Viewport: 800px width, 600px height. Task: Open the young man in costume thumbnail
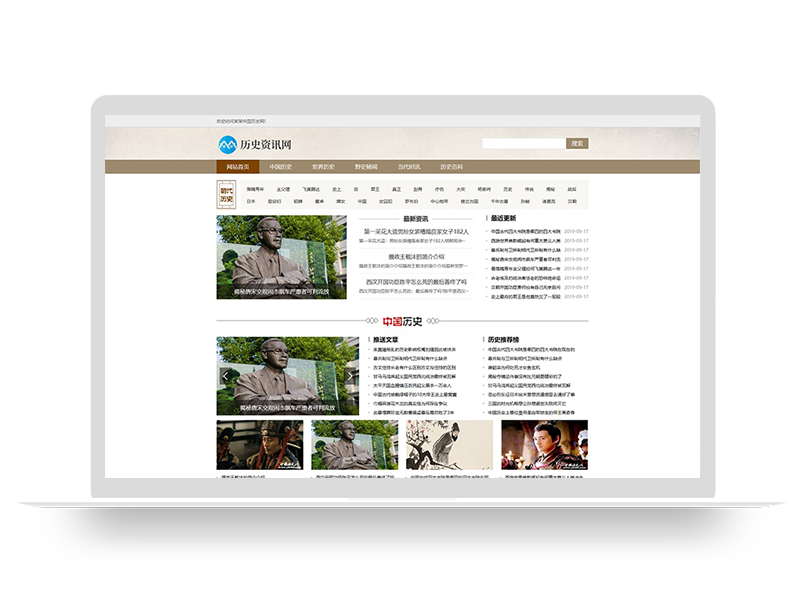click(544, 444)
